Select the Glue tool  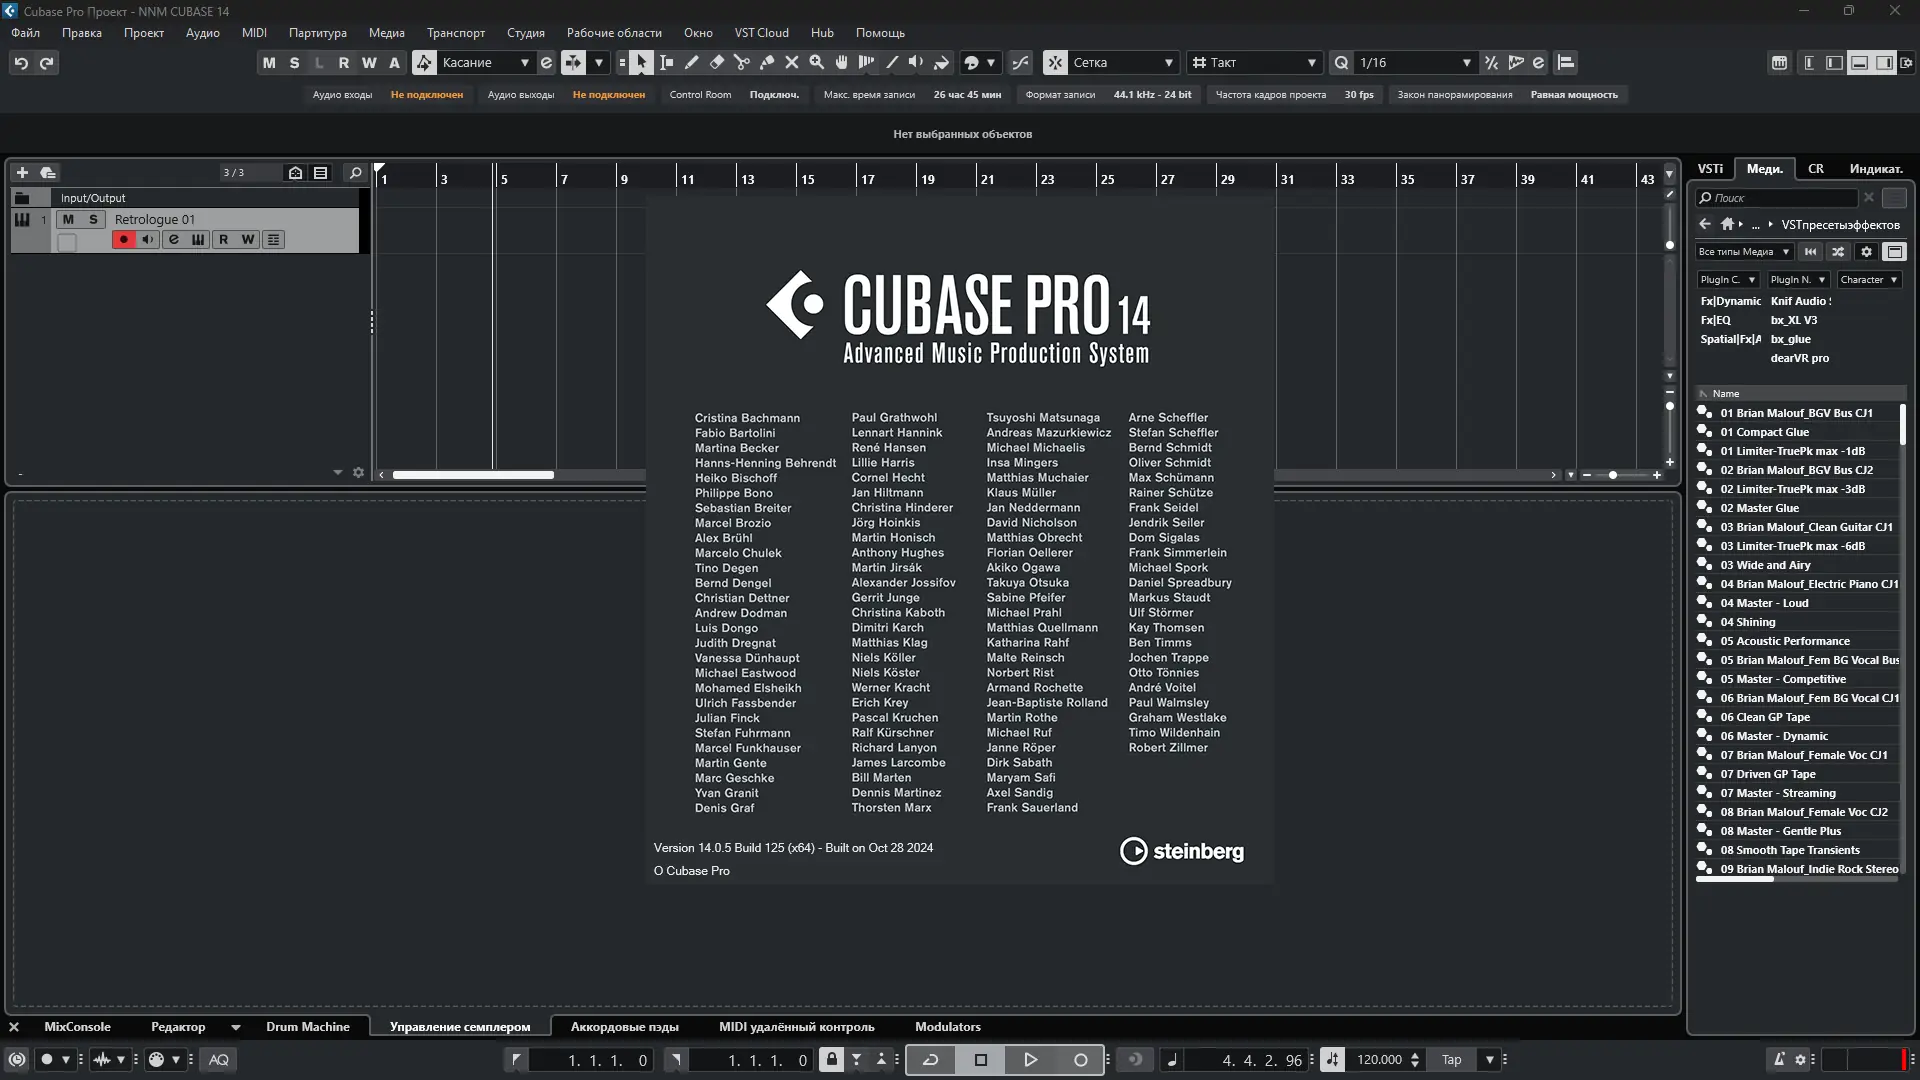pyautogui.click(x=767, y=62)
